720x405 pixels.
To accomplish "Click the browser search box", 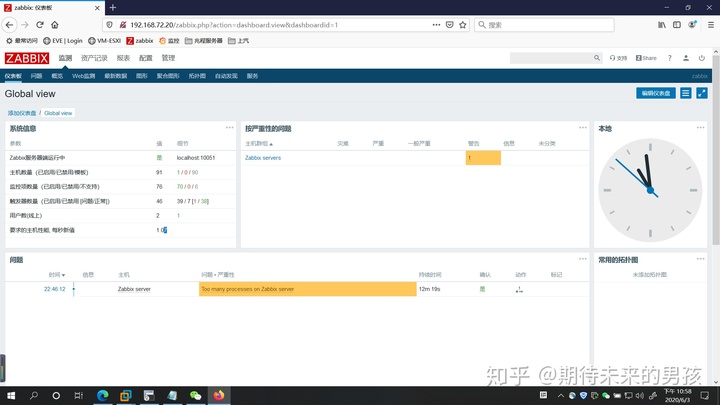I will [544, 25].
